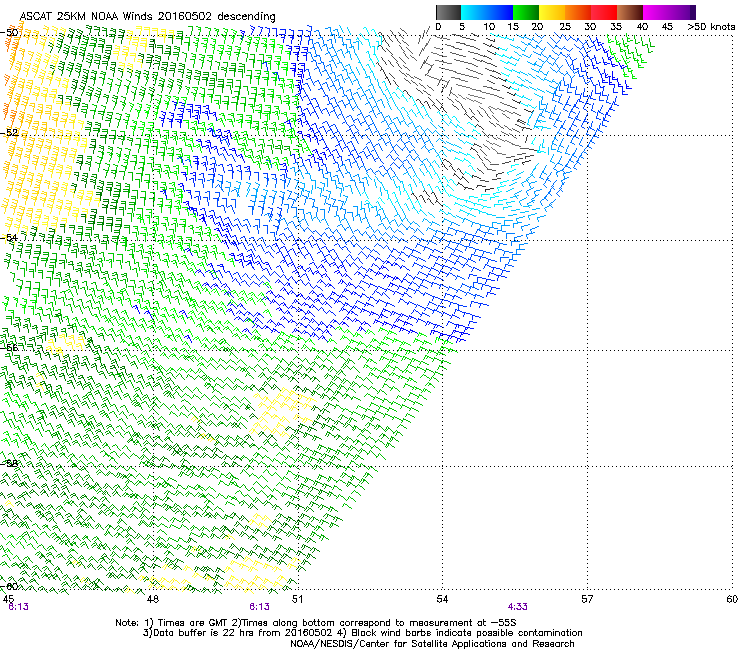Click the purple time stamp '4:33'
Viewport: 740px width, 650px height.
(x=518, y=607)
